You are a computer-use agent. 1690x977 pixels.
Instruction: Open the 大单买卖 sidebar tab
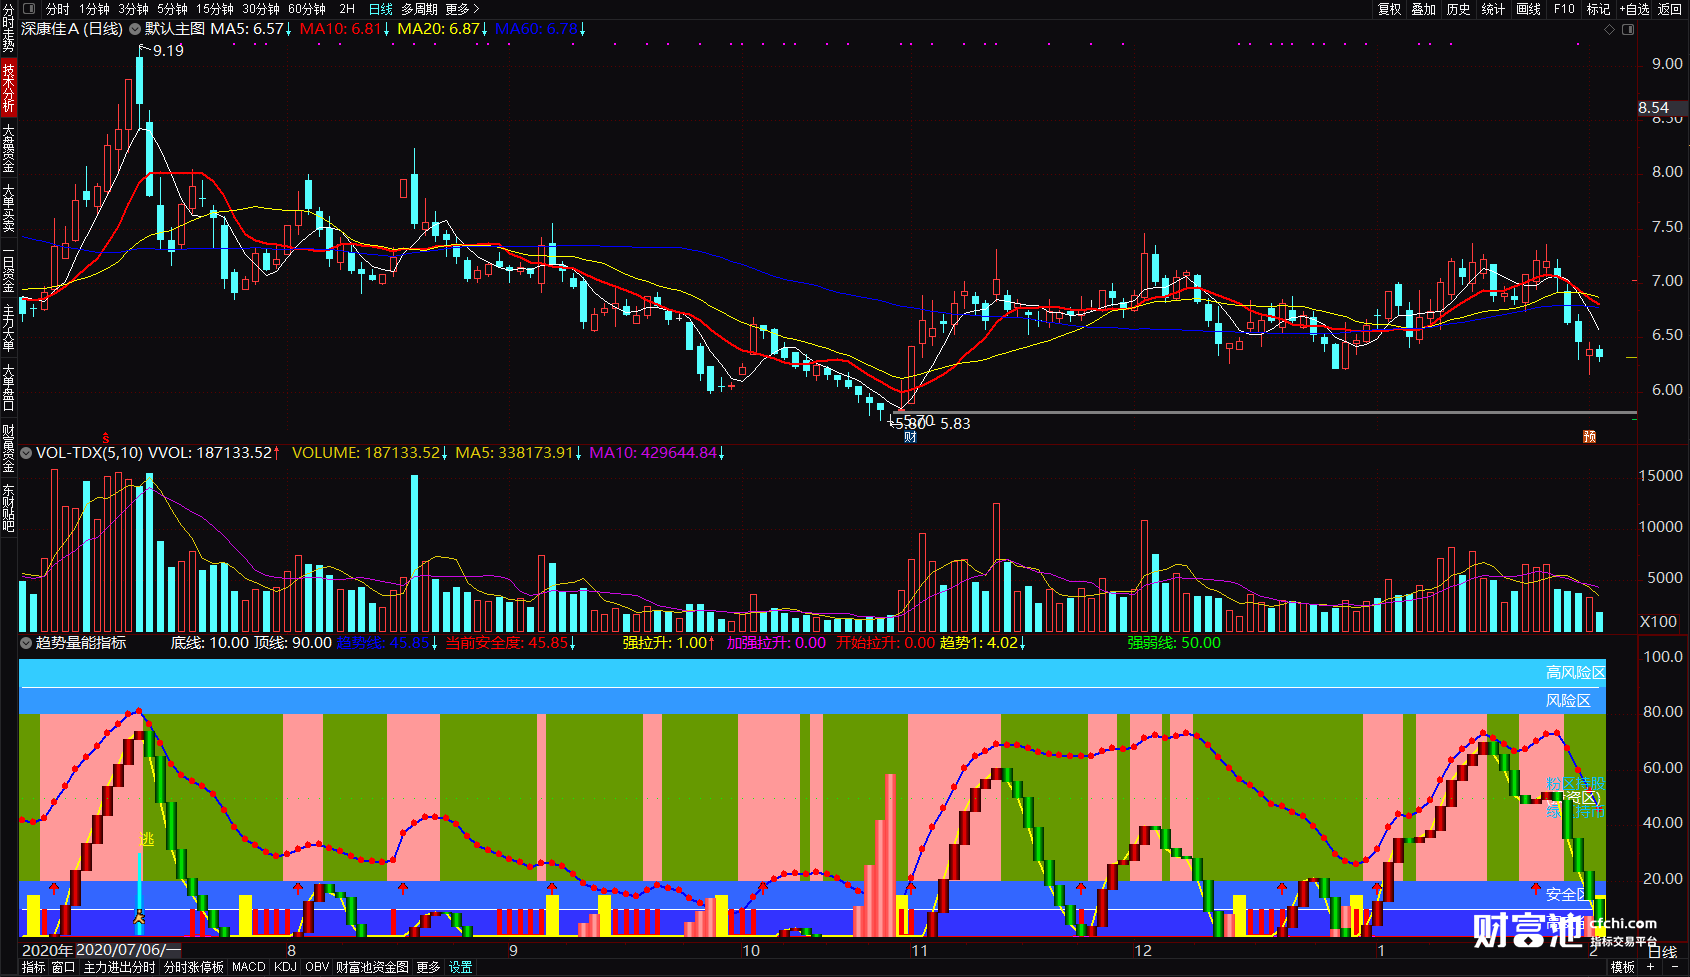pos(8,208)
